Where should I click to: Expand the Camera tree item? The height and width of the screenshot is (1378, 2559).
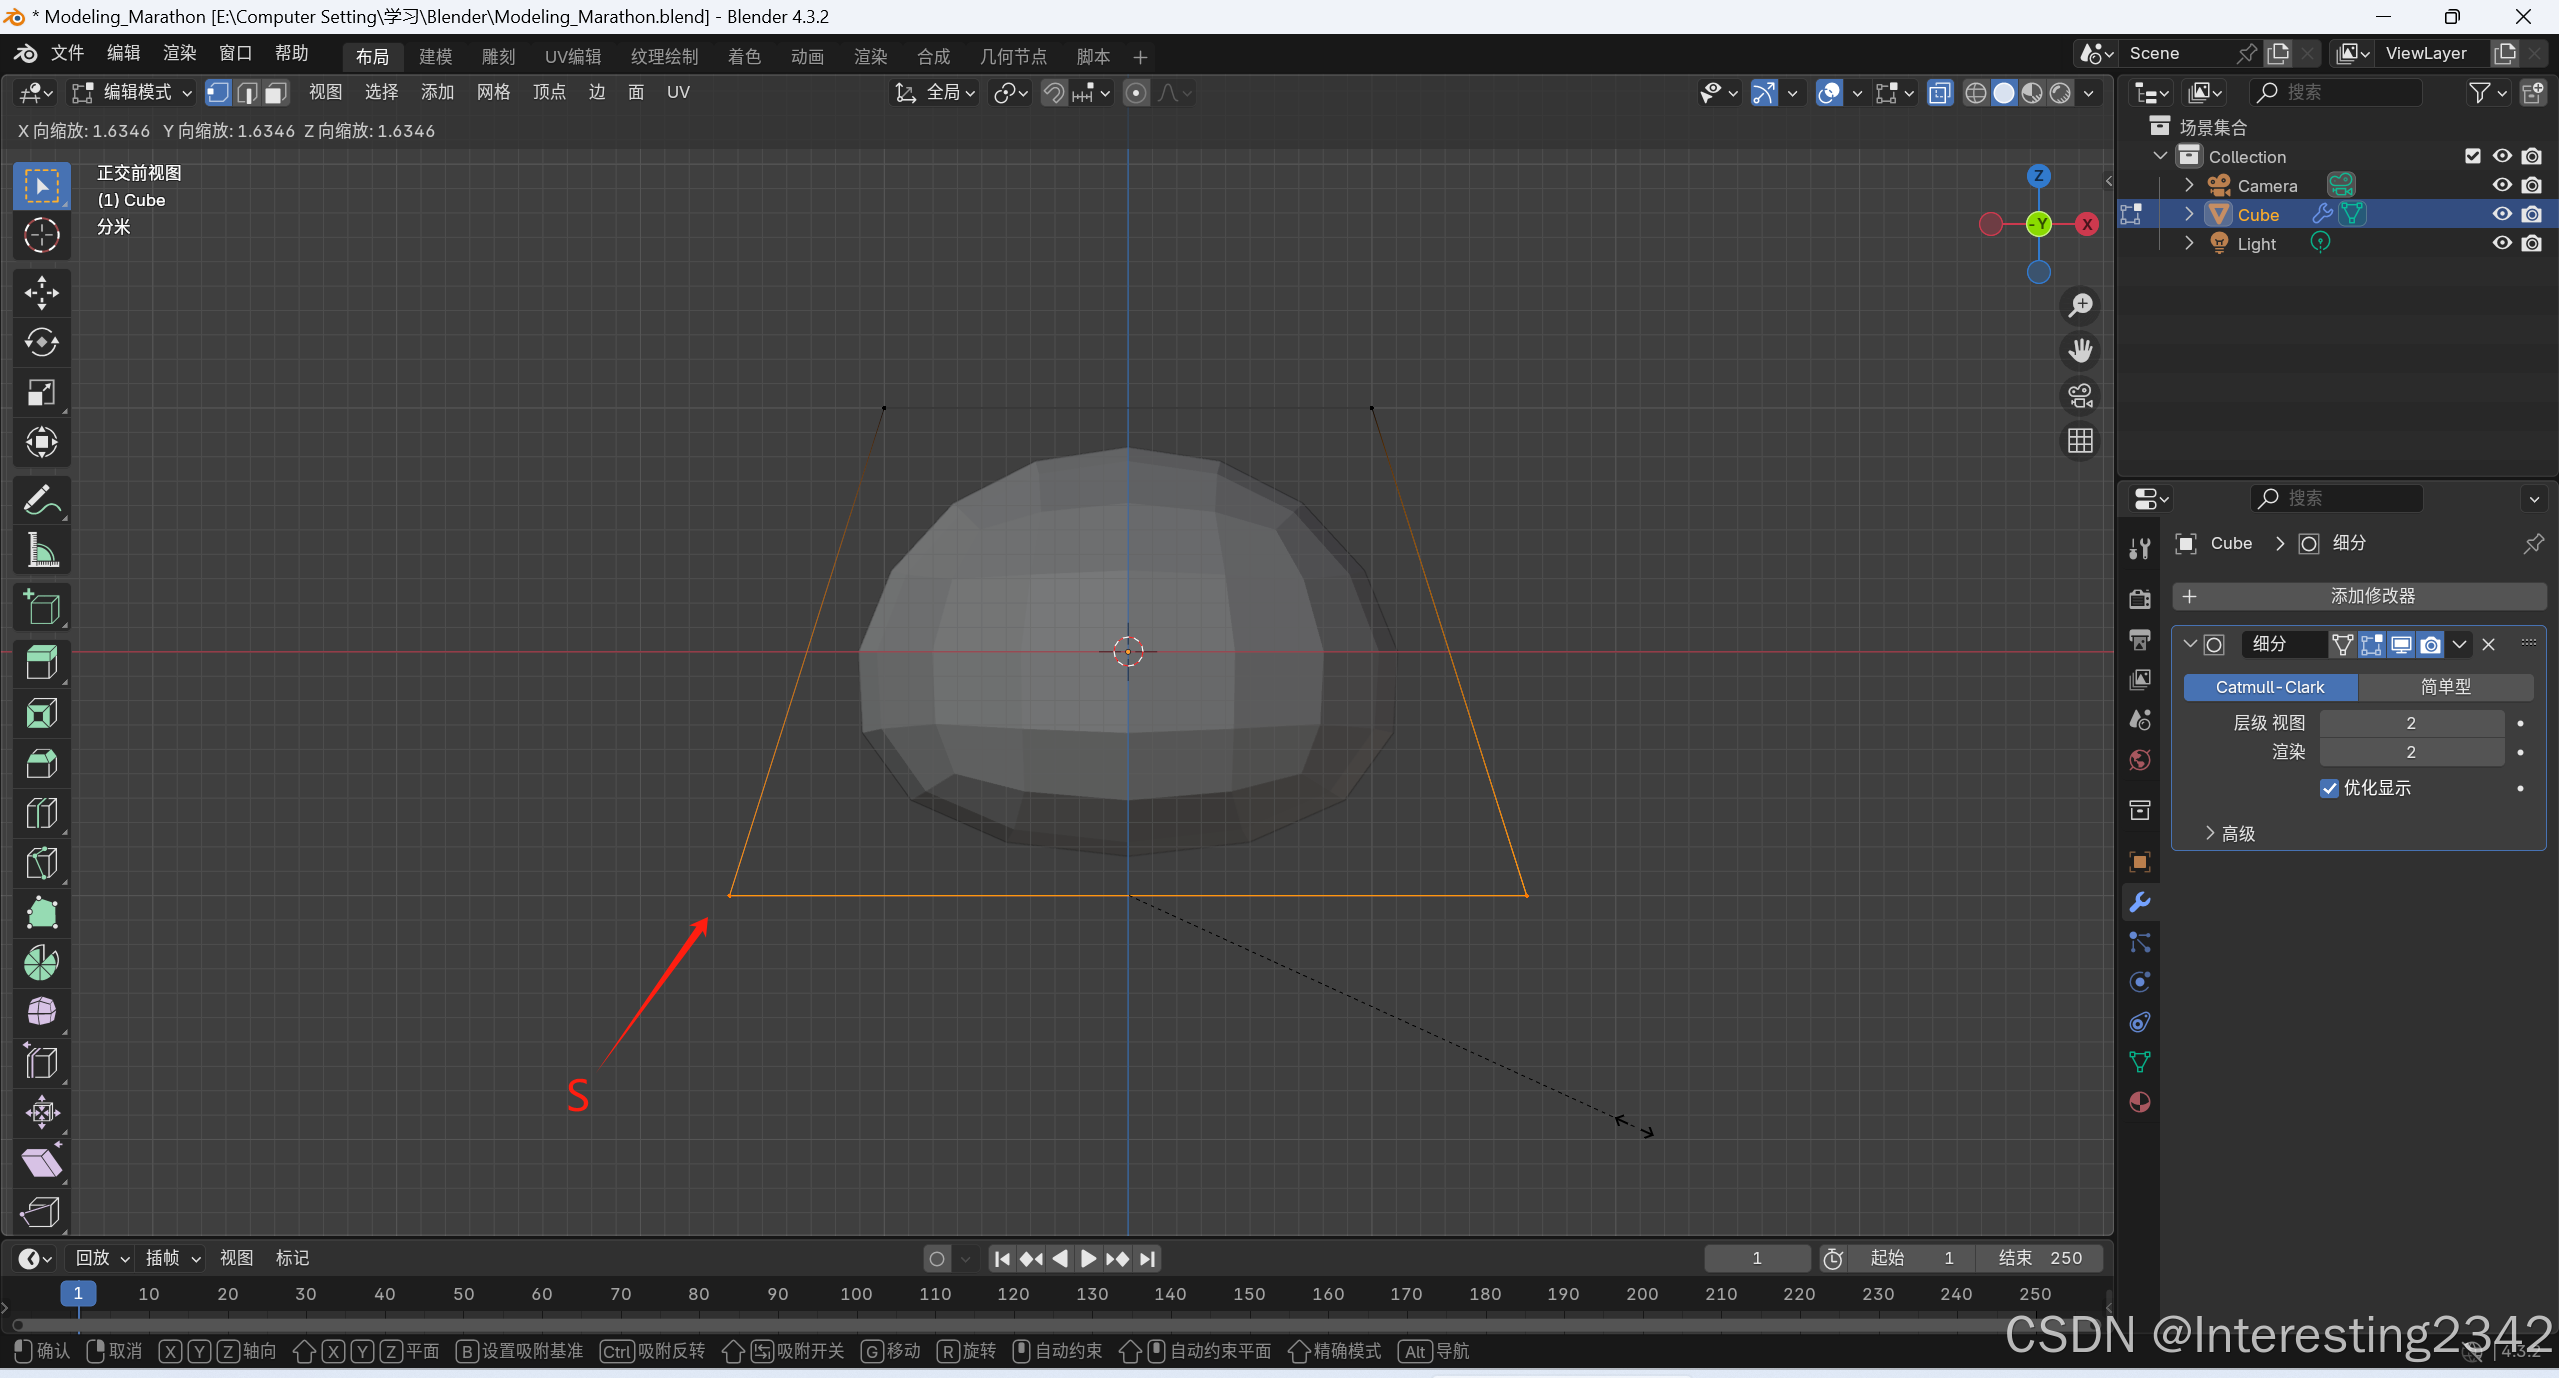pos(2189,186)
